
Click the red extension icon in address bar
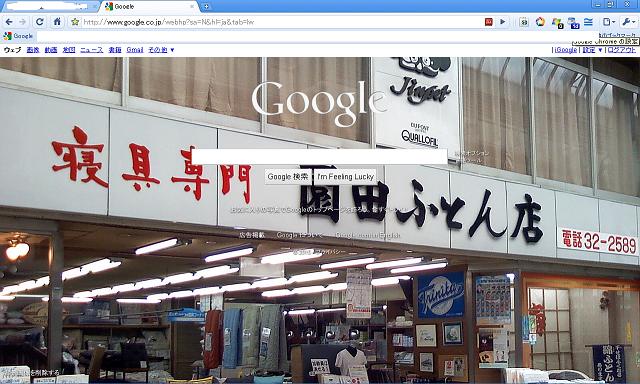pyautogui.click(x=489, y=22)
